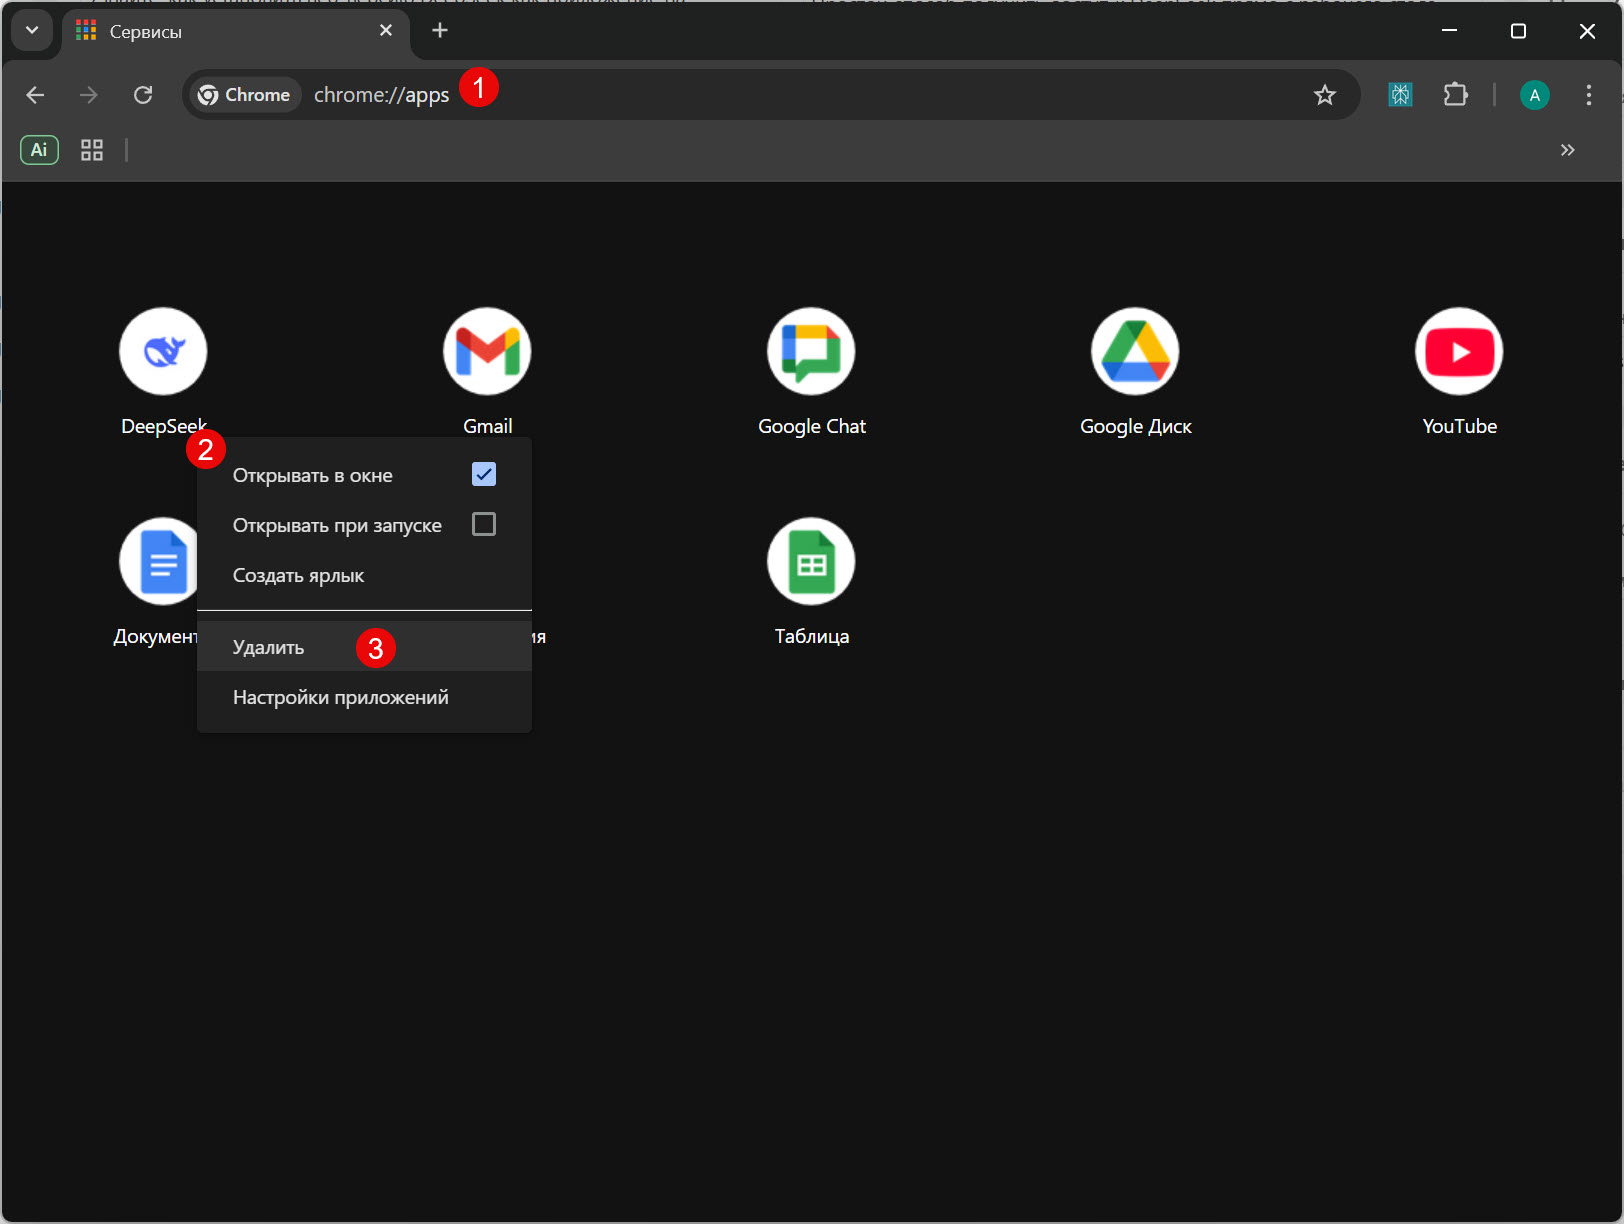1624x1224 pixels.
Task: Select Удалить in the context menu
Action: click(364, 647)
